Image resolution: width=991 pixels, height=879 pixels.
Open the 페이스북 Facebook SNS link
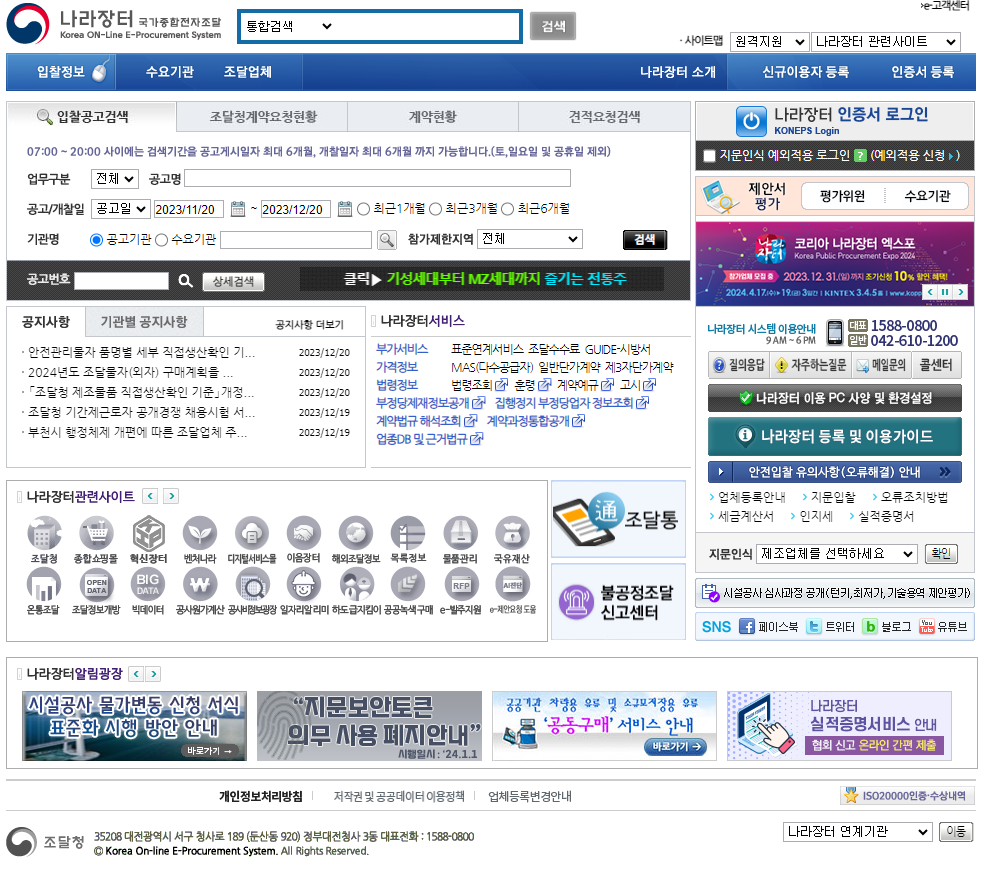769,626
